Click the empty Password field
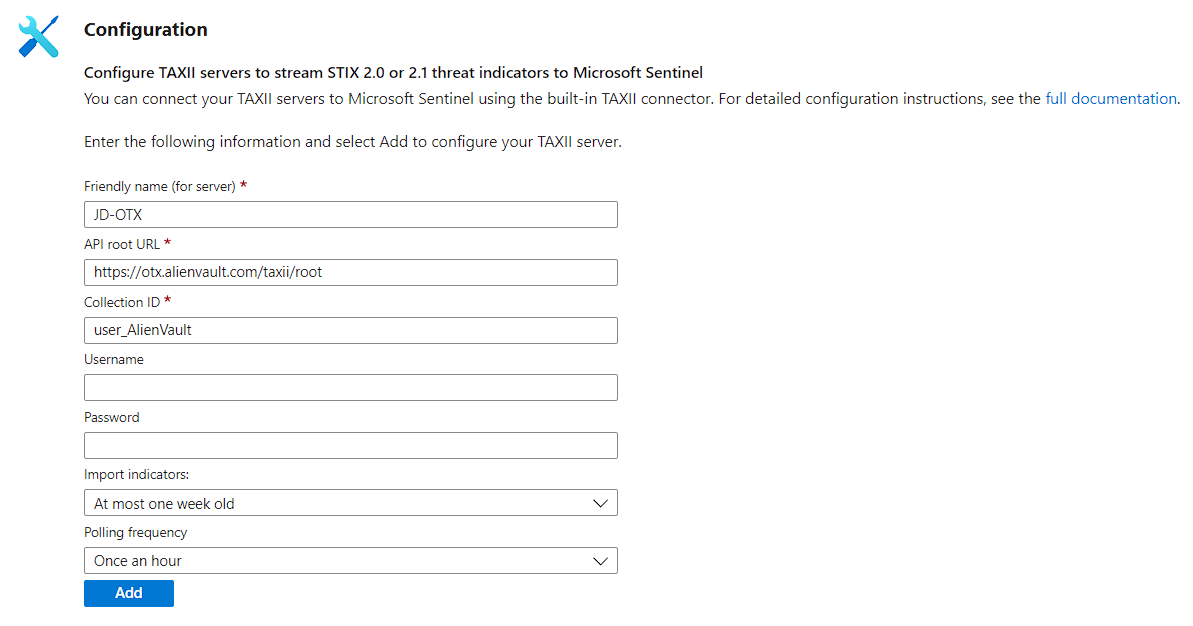This screenshot has width=1193, height=626. [350, 445]
